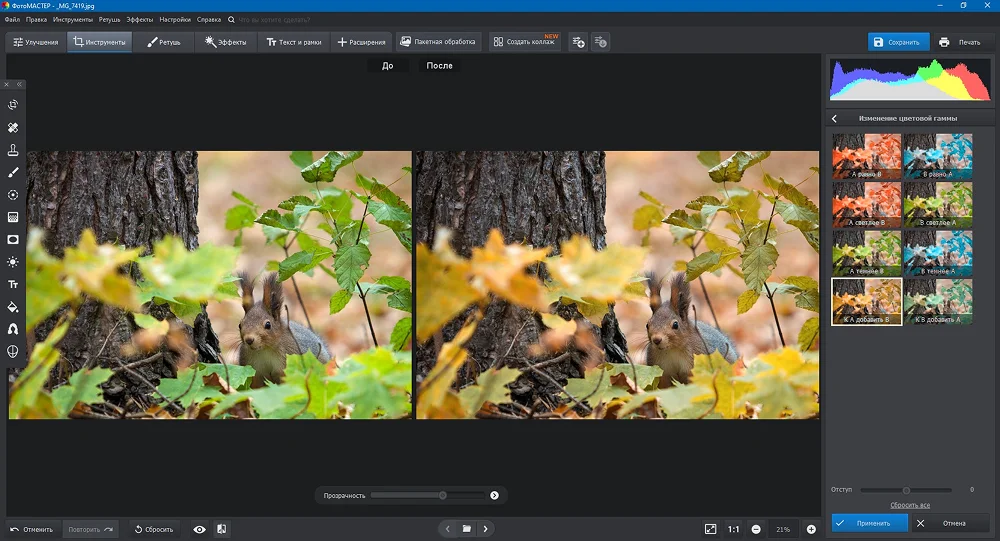Go to previous photo arrow

(x=448, y=529)
